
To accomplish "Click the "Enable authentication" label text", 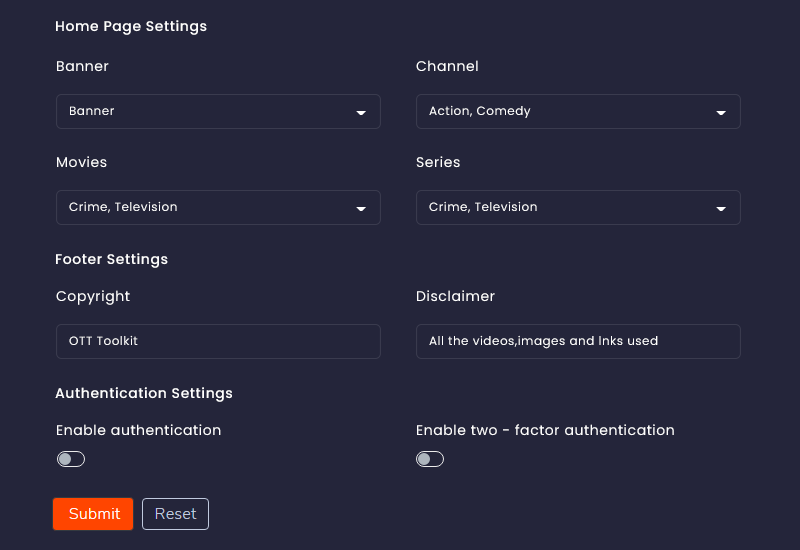I will pos(138,430).
